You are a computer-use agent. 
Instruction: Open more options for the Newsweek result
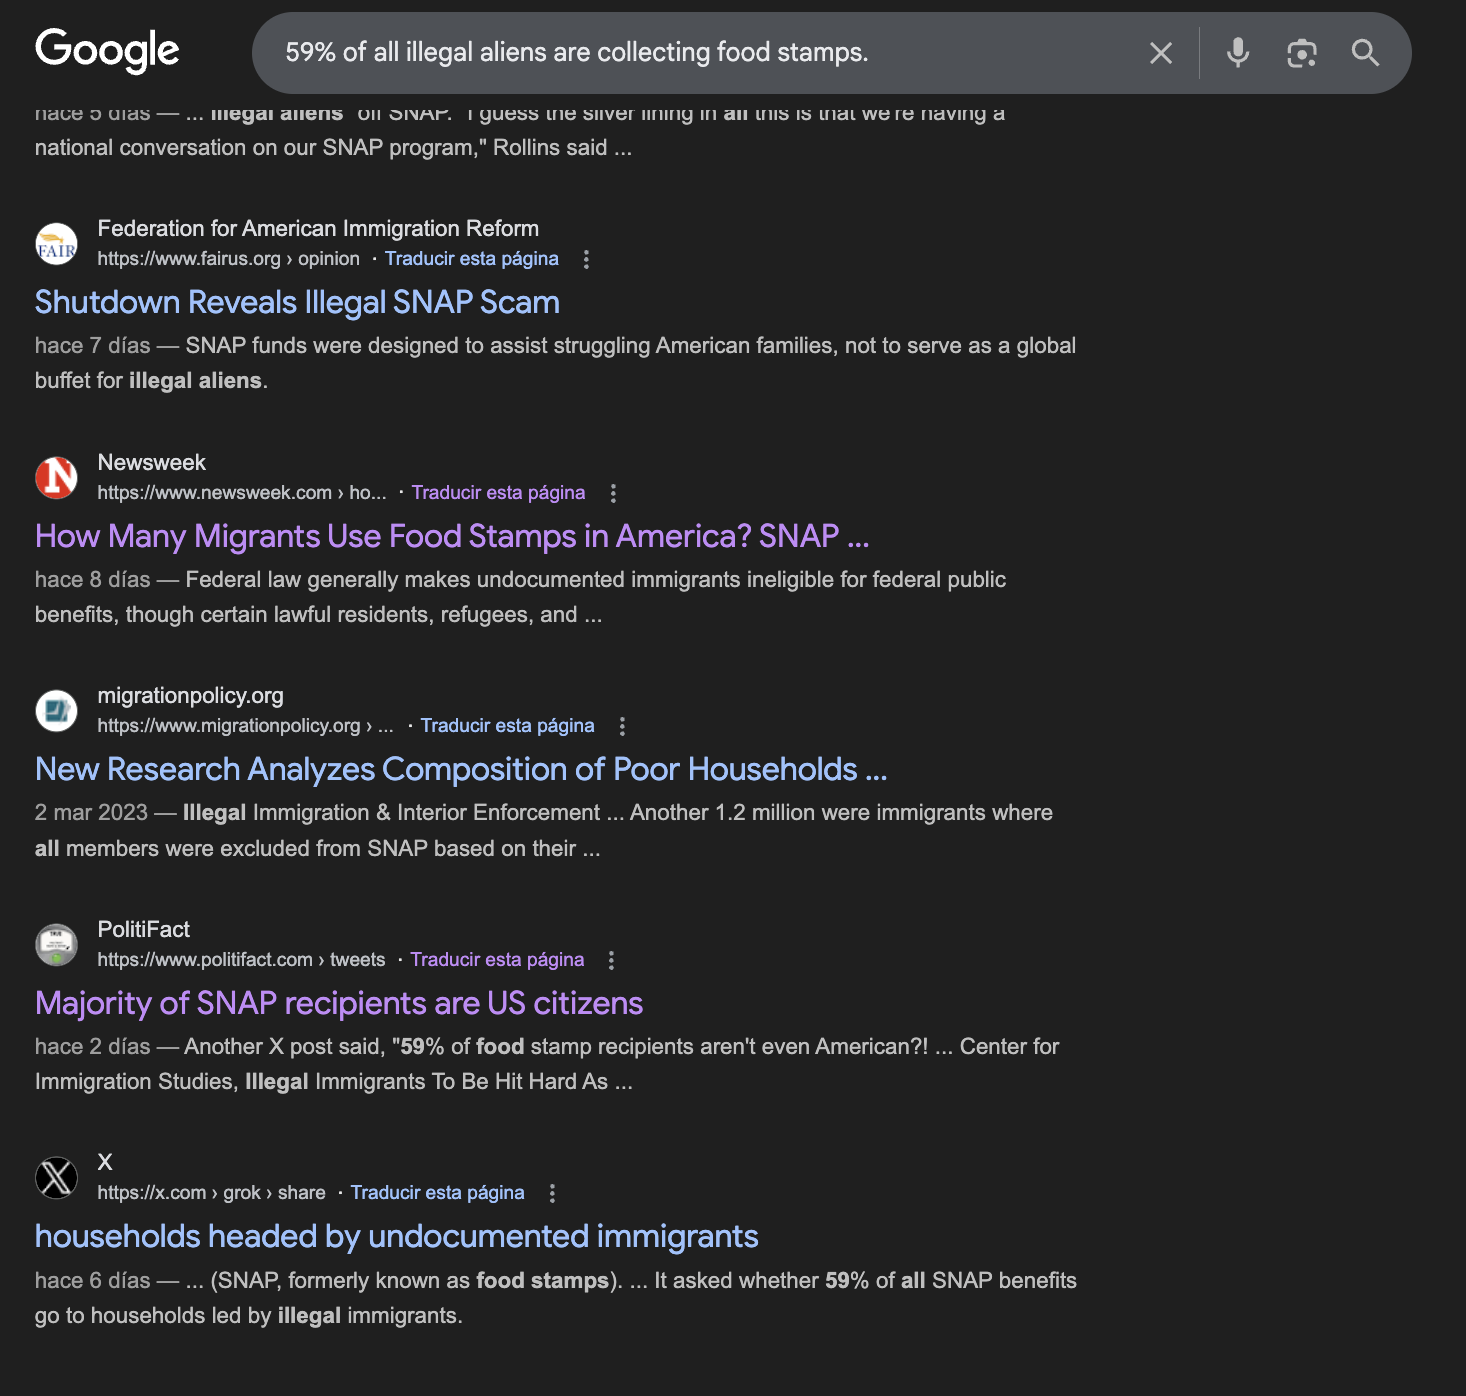pos(613,493)
